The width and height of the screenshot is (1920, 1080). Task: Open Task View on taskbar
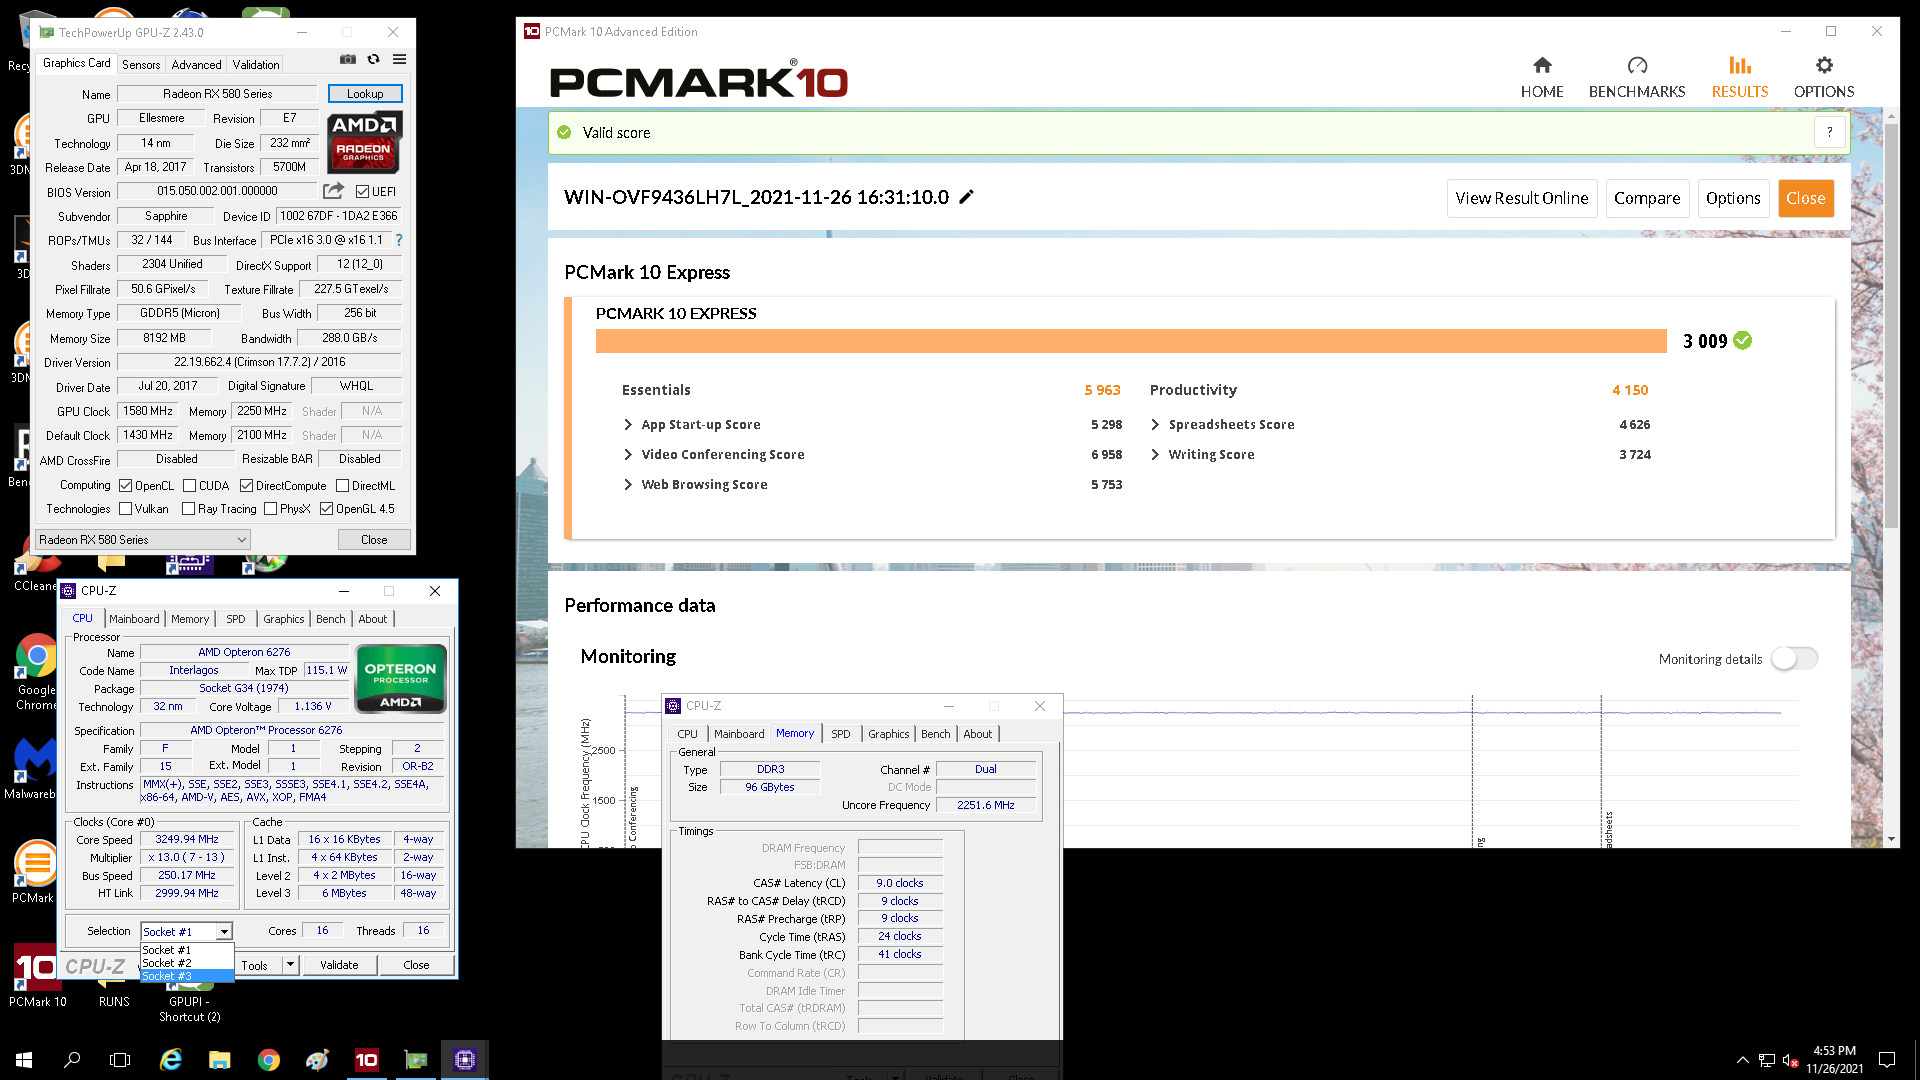(x=120, y=1059)
